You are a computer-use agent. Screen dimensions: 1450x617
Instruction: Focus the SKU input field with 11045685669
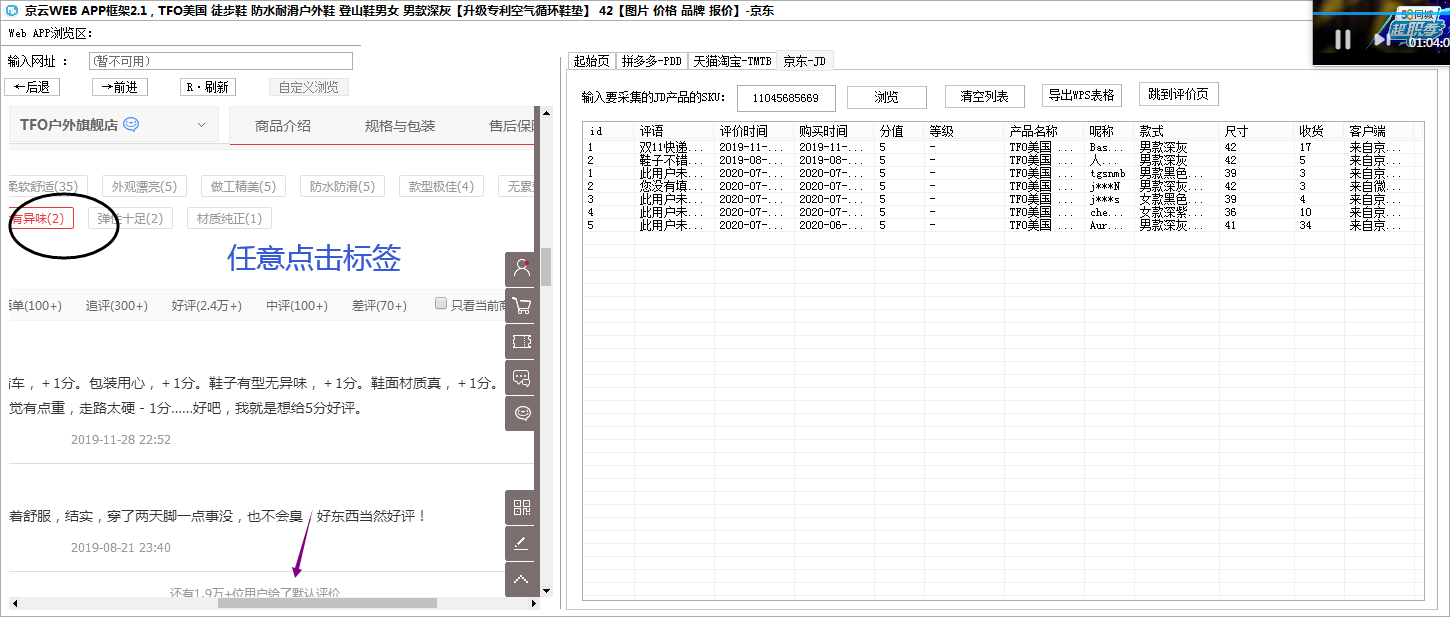click(x=786, y=98)
